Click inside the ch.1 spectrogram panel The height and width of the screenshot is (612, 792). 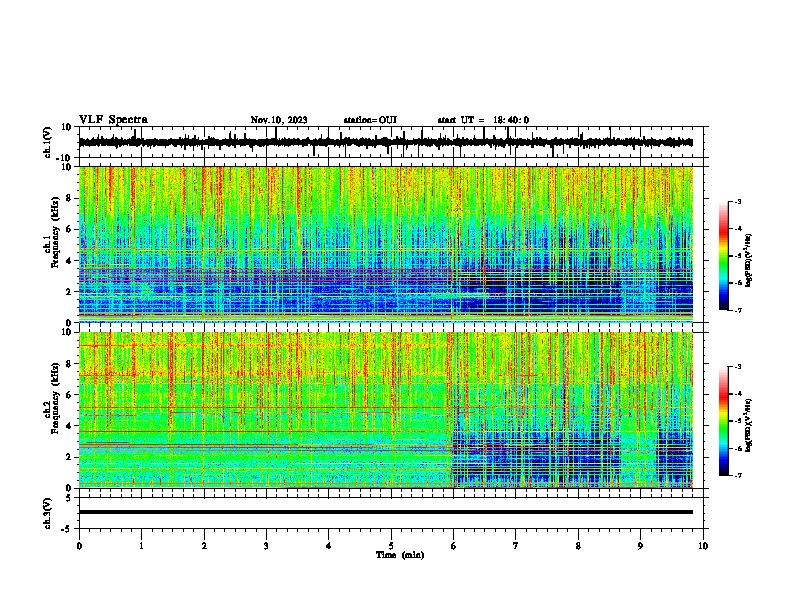click(x=386, y=243)
